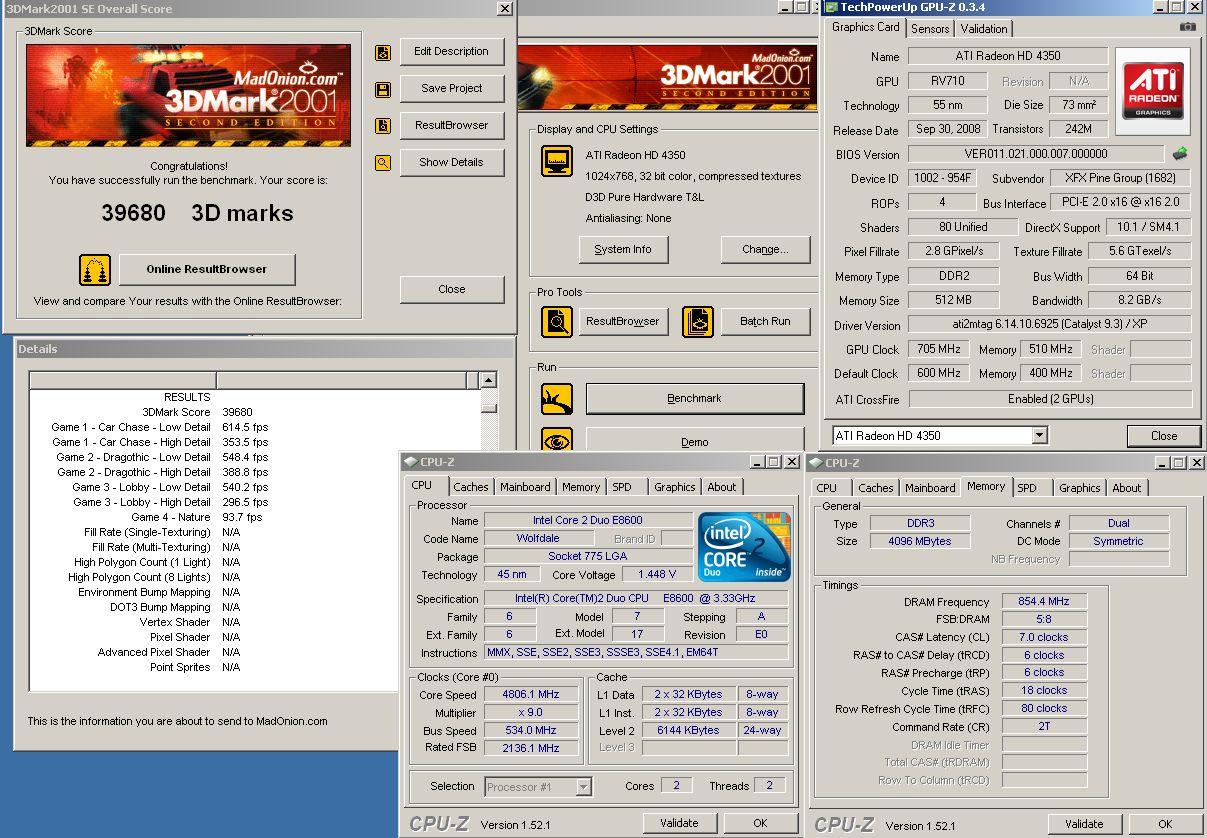Screen dimensions: 1207x838
Task: Click the Close button in GPU-Z
Action: click(1164, 436)
